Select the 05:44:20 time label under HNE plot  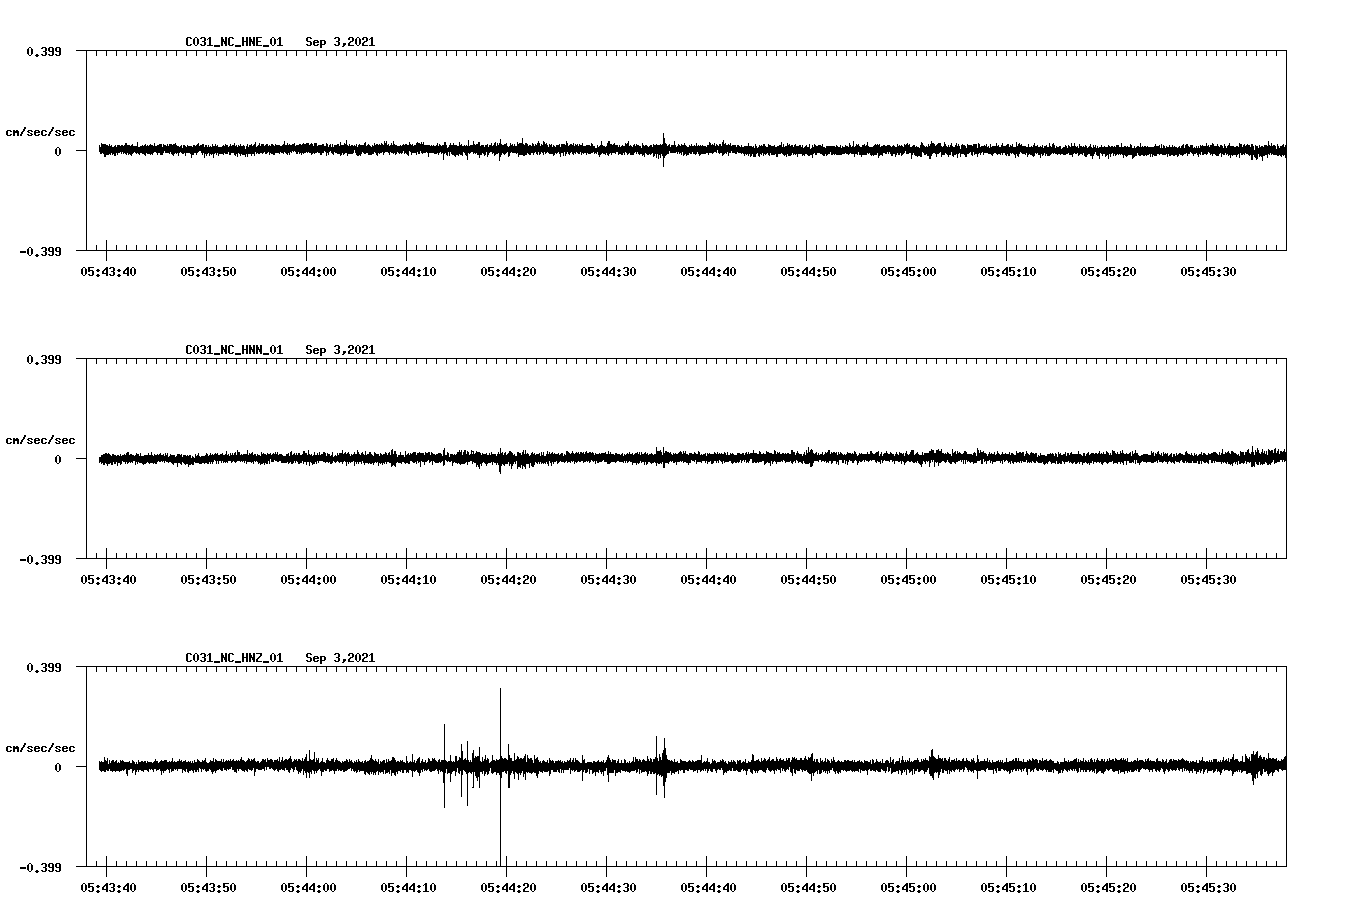coord(508,272)
